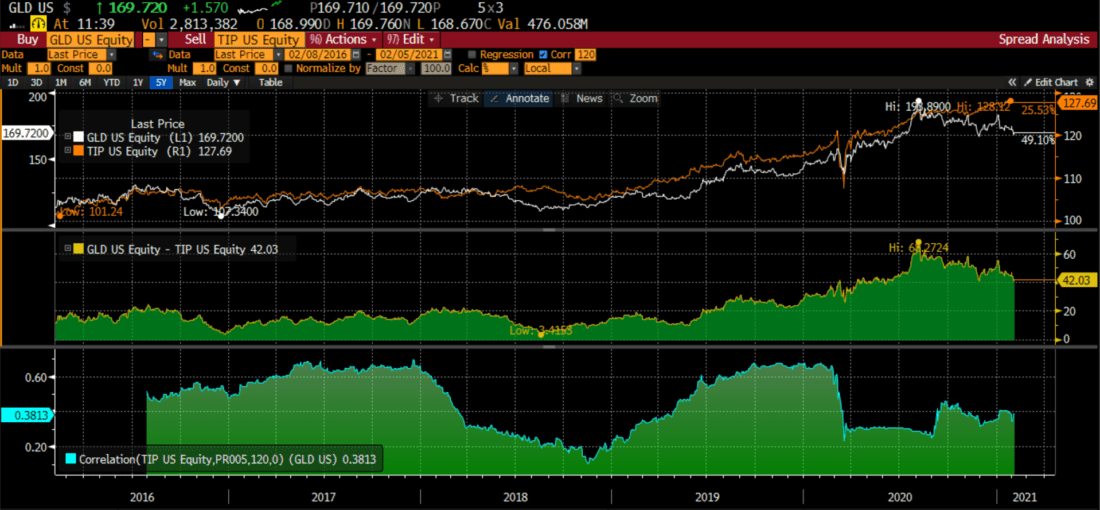Uncheck the Corr checkbox

[x=542, y=54]
